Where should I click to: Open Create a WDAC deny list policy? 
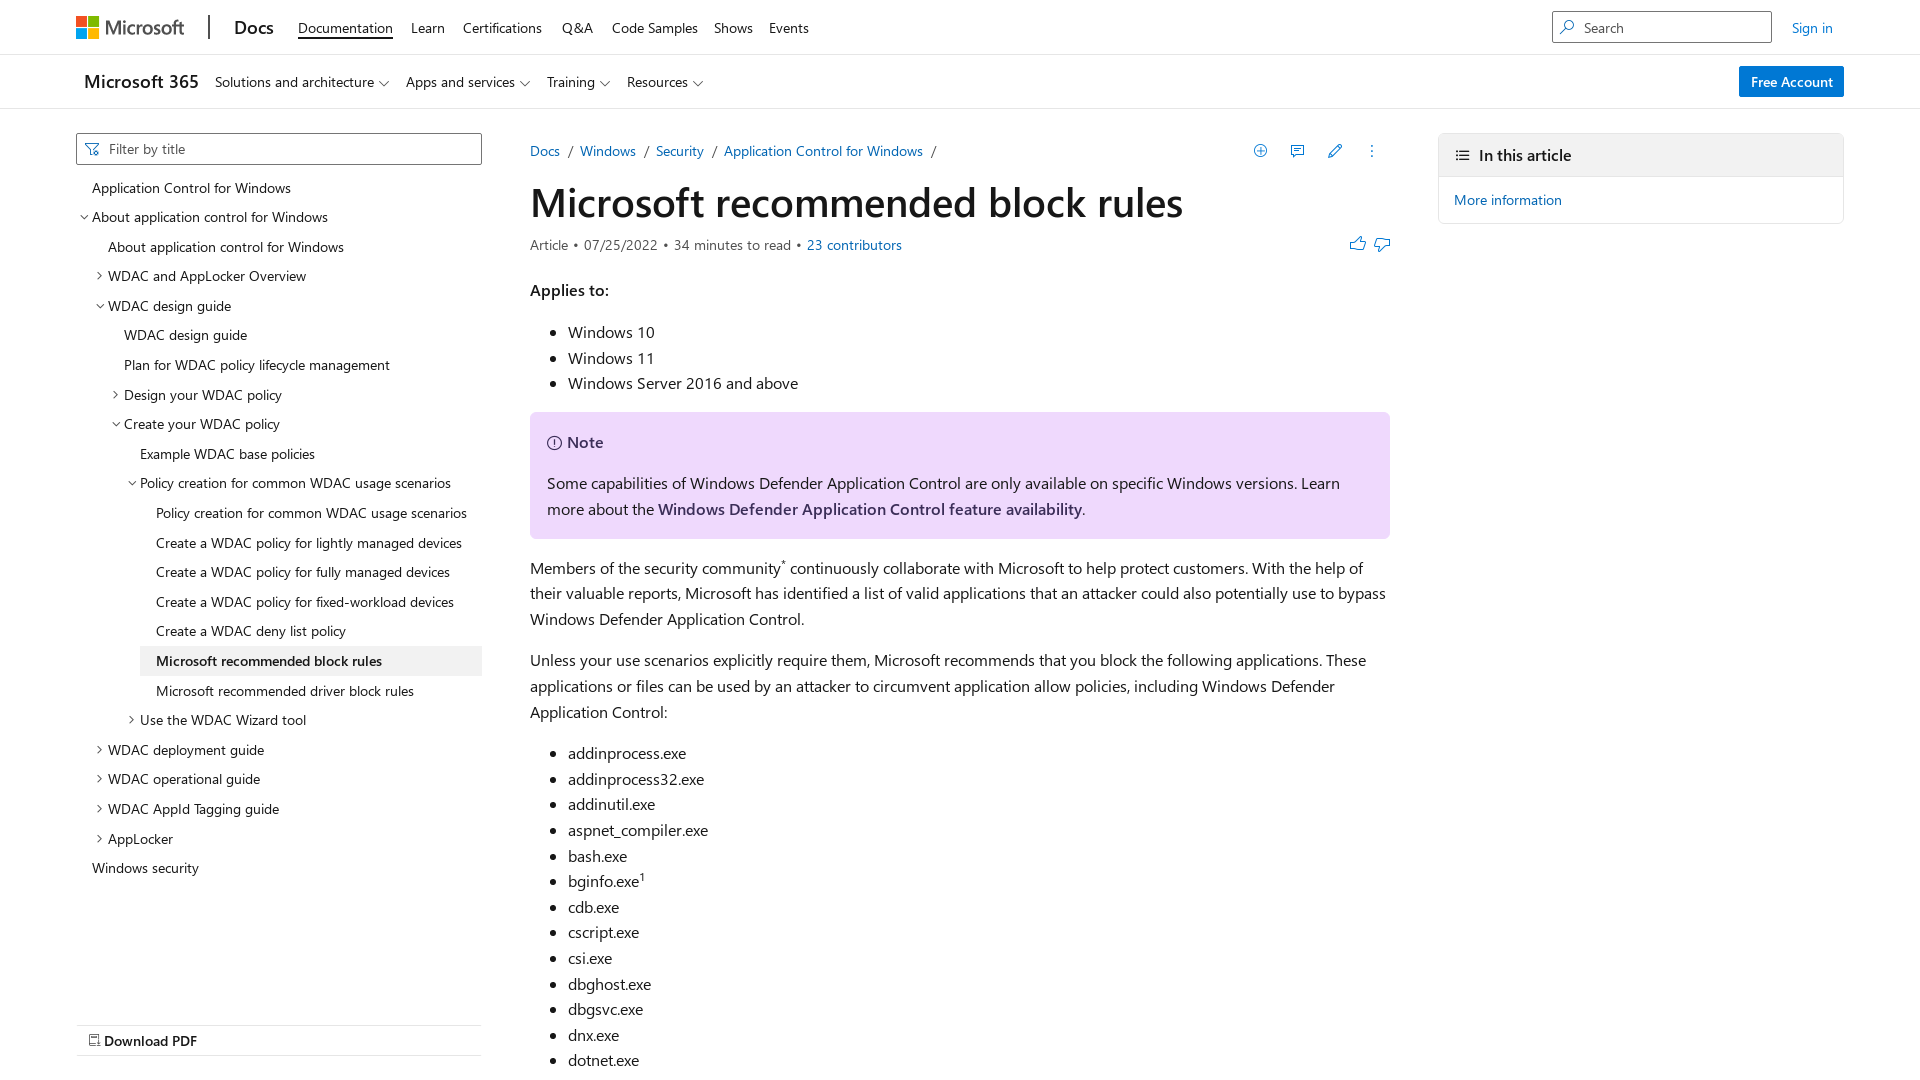pyautogui.click(x=251, y=631)
